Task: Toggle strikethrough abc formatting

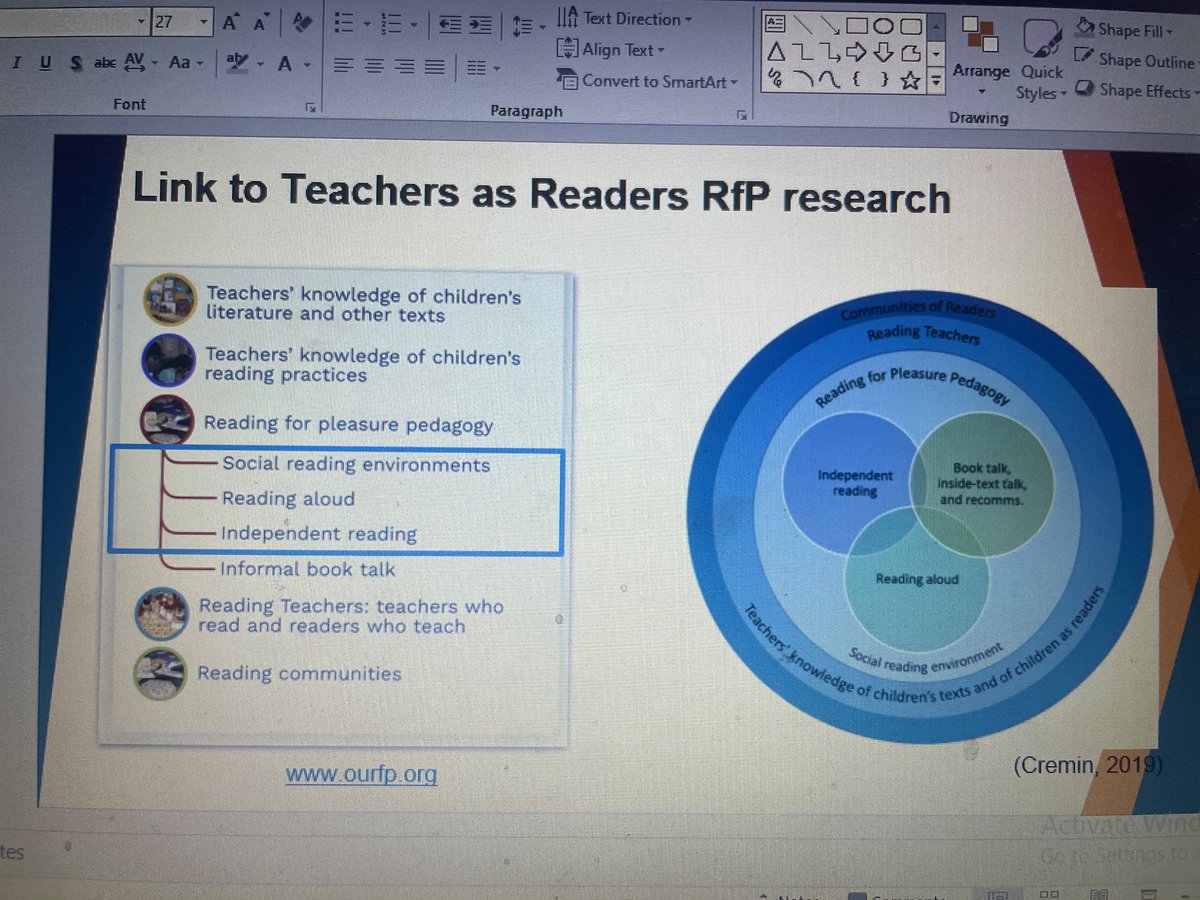Action: click(105, 63)
